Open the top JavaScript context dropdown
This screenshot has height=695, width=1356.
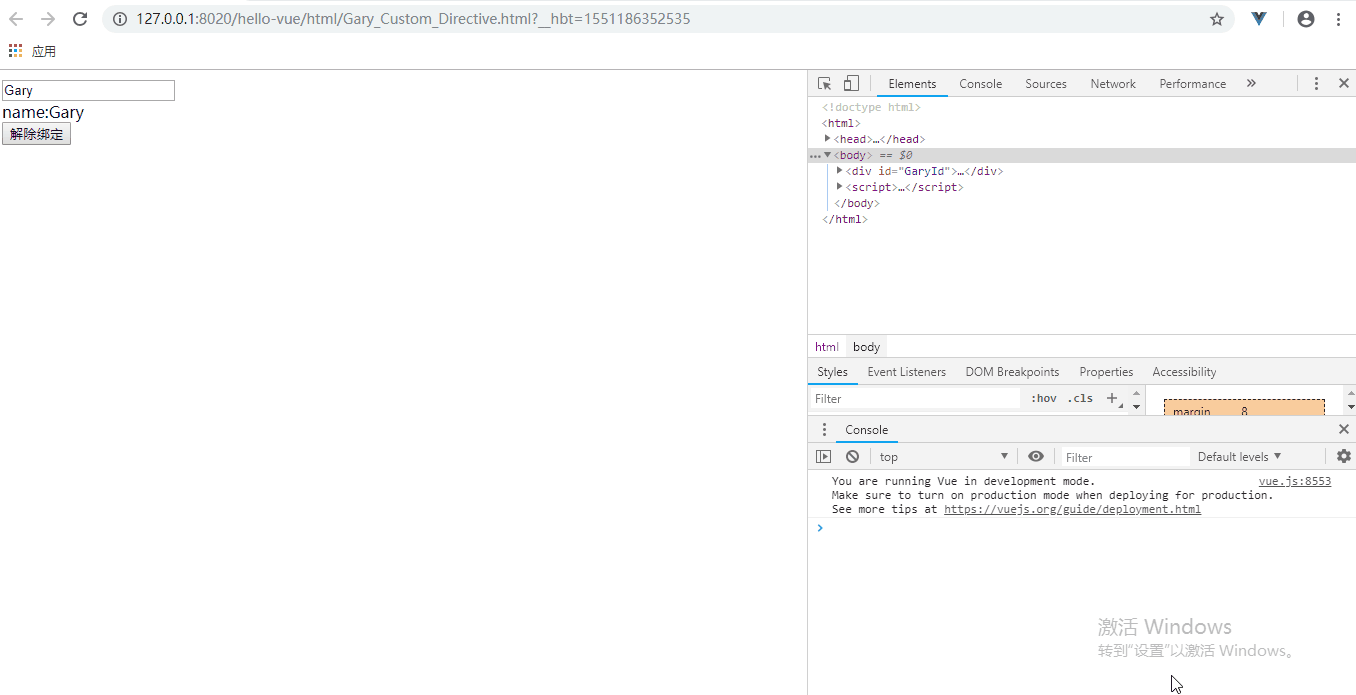click(x=943, y=457)
